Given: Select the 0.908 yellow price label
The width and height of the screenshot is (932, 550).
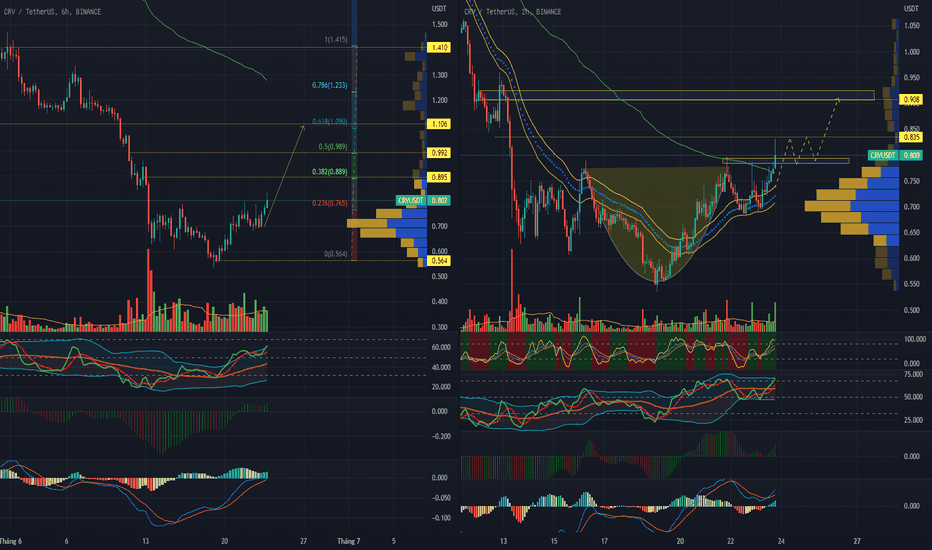Looking at the screenshot, I should [x=911, y=99].
